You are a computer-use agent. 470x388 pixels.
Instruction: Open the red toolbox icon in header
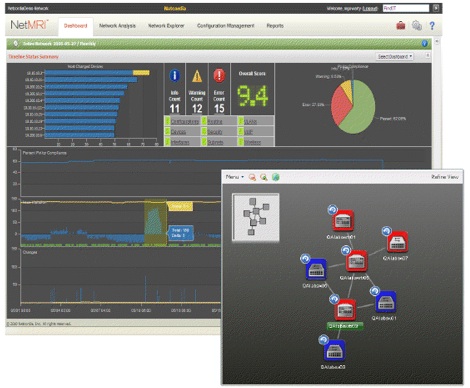[x=401, y=25]
